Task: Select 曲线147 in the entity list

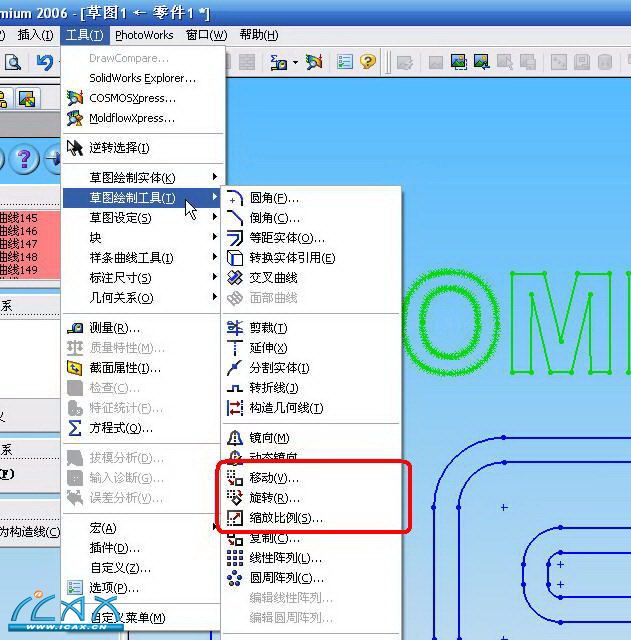Action: [x=19, y=244]
